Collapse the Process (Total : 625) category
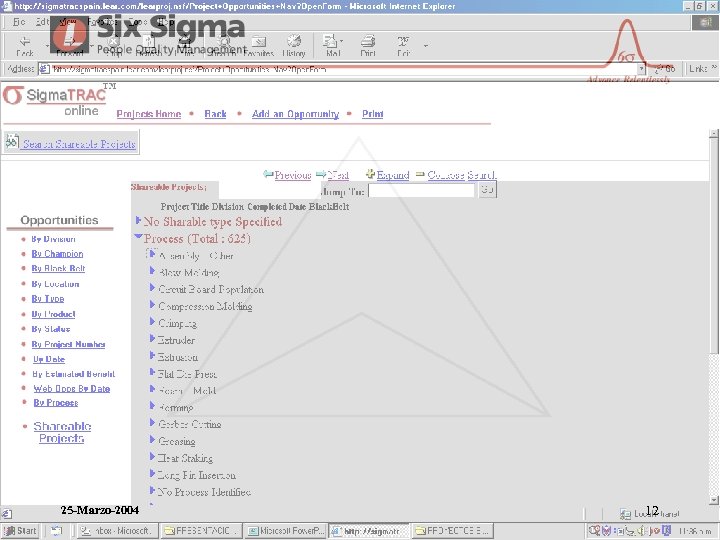This screenshot has height=540, width=720. coord(138,236)
